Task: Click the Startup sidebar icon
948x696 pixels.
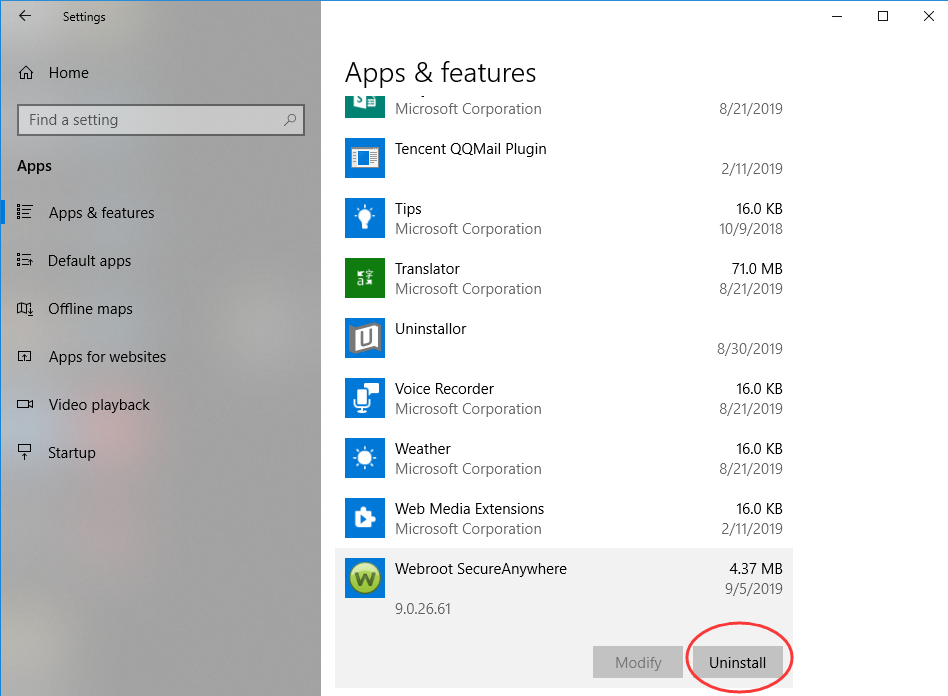Action: (25, 452)
